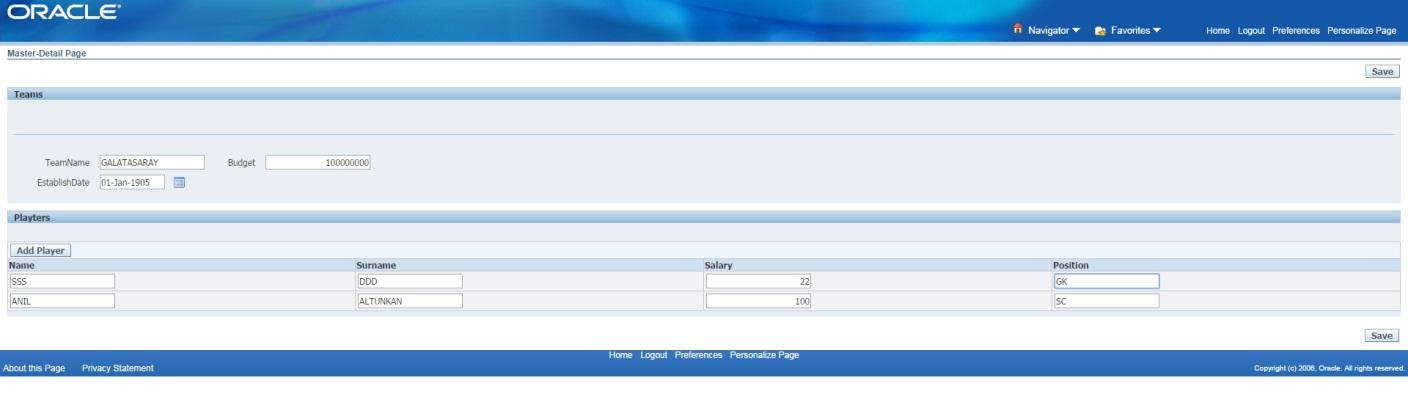Click the Oracle copyright notice
This screenshot has height=397, width=1408.
coord(1330,370)
